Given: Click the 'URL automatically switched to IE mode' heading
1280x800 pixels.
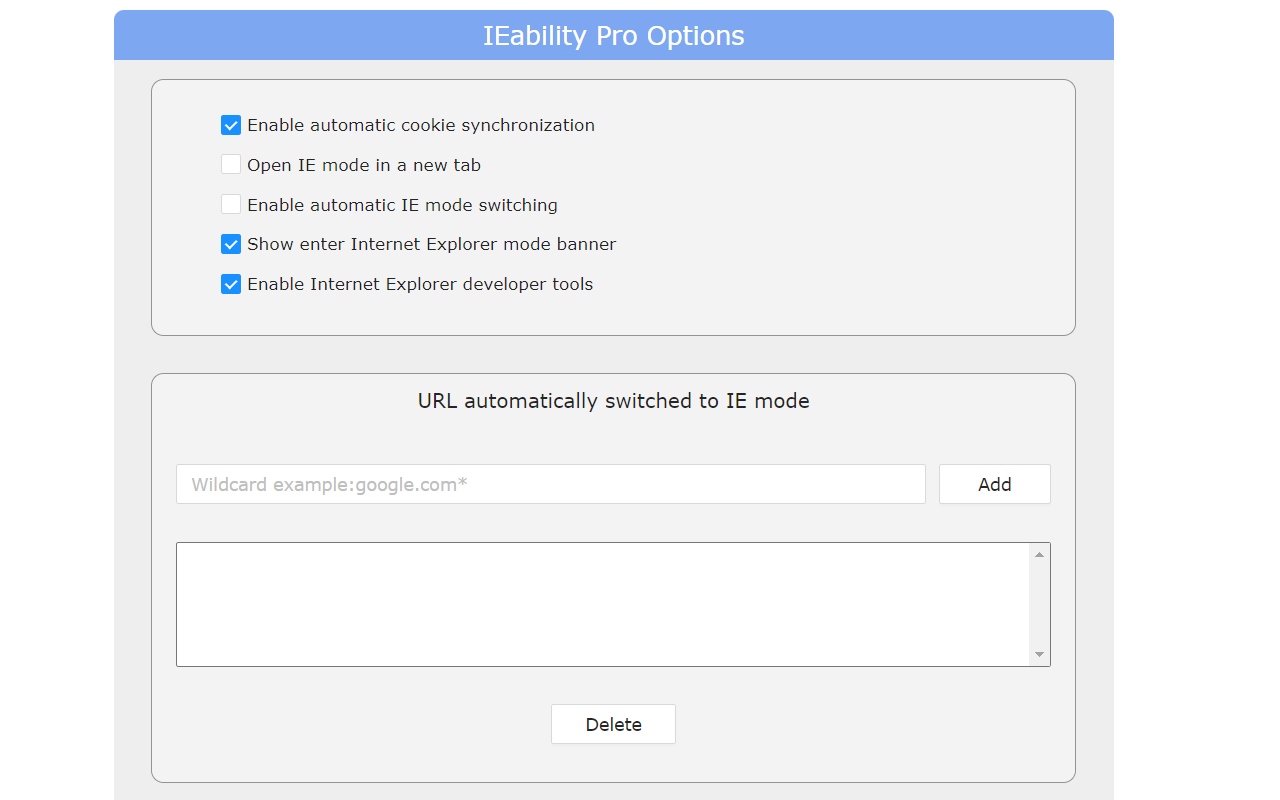Looking at the screenshot, I should pyautogui.click(x=613, y=400).
